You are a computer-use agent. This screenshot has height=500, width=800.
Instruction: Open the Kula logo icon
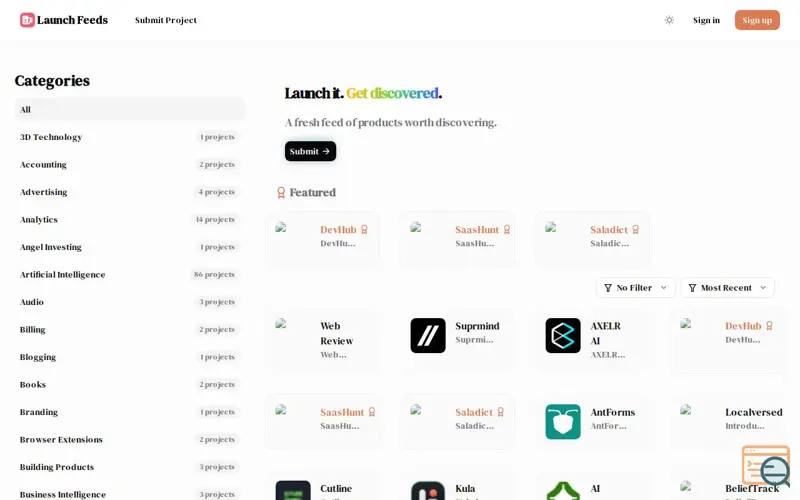(x=428, y=490)
